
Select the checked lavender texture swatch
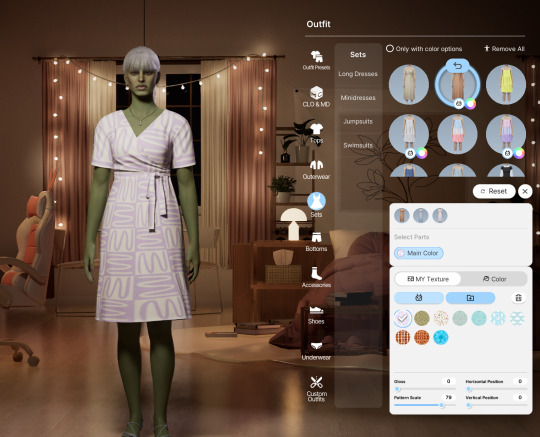pos(403,319)
